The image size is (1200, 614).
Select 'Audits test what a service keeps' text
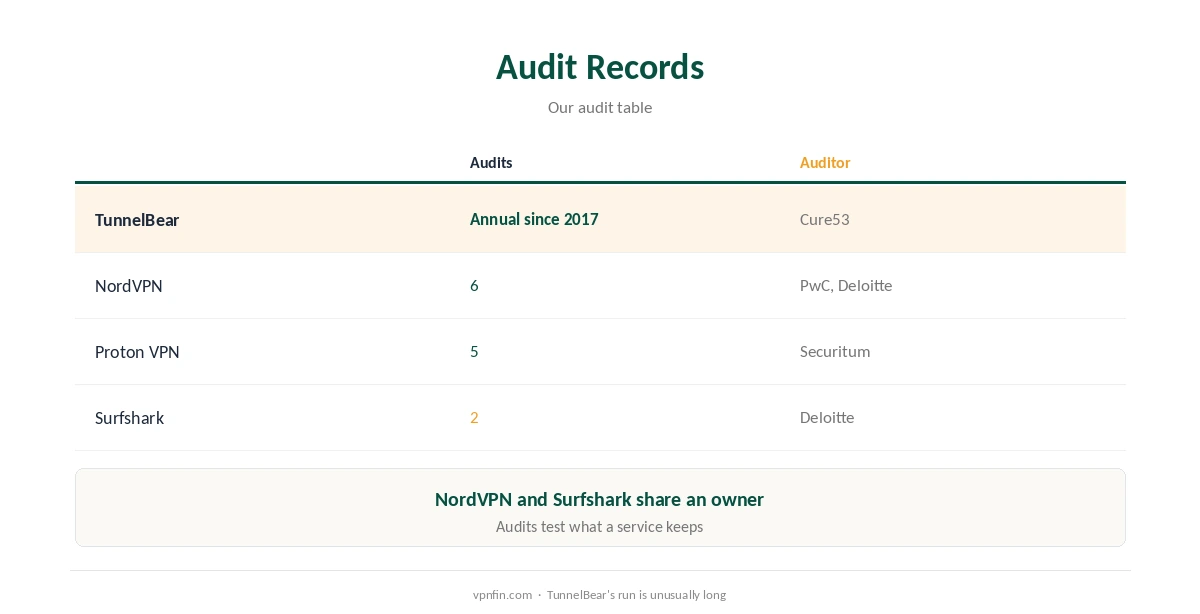(600, 526)
